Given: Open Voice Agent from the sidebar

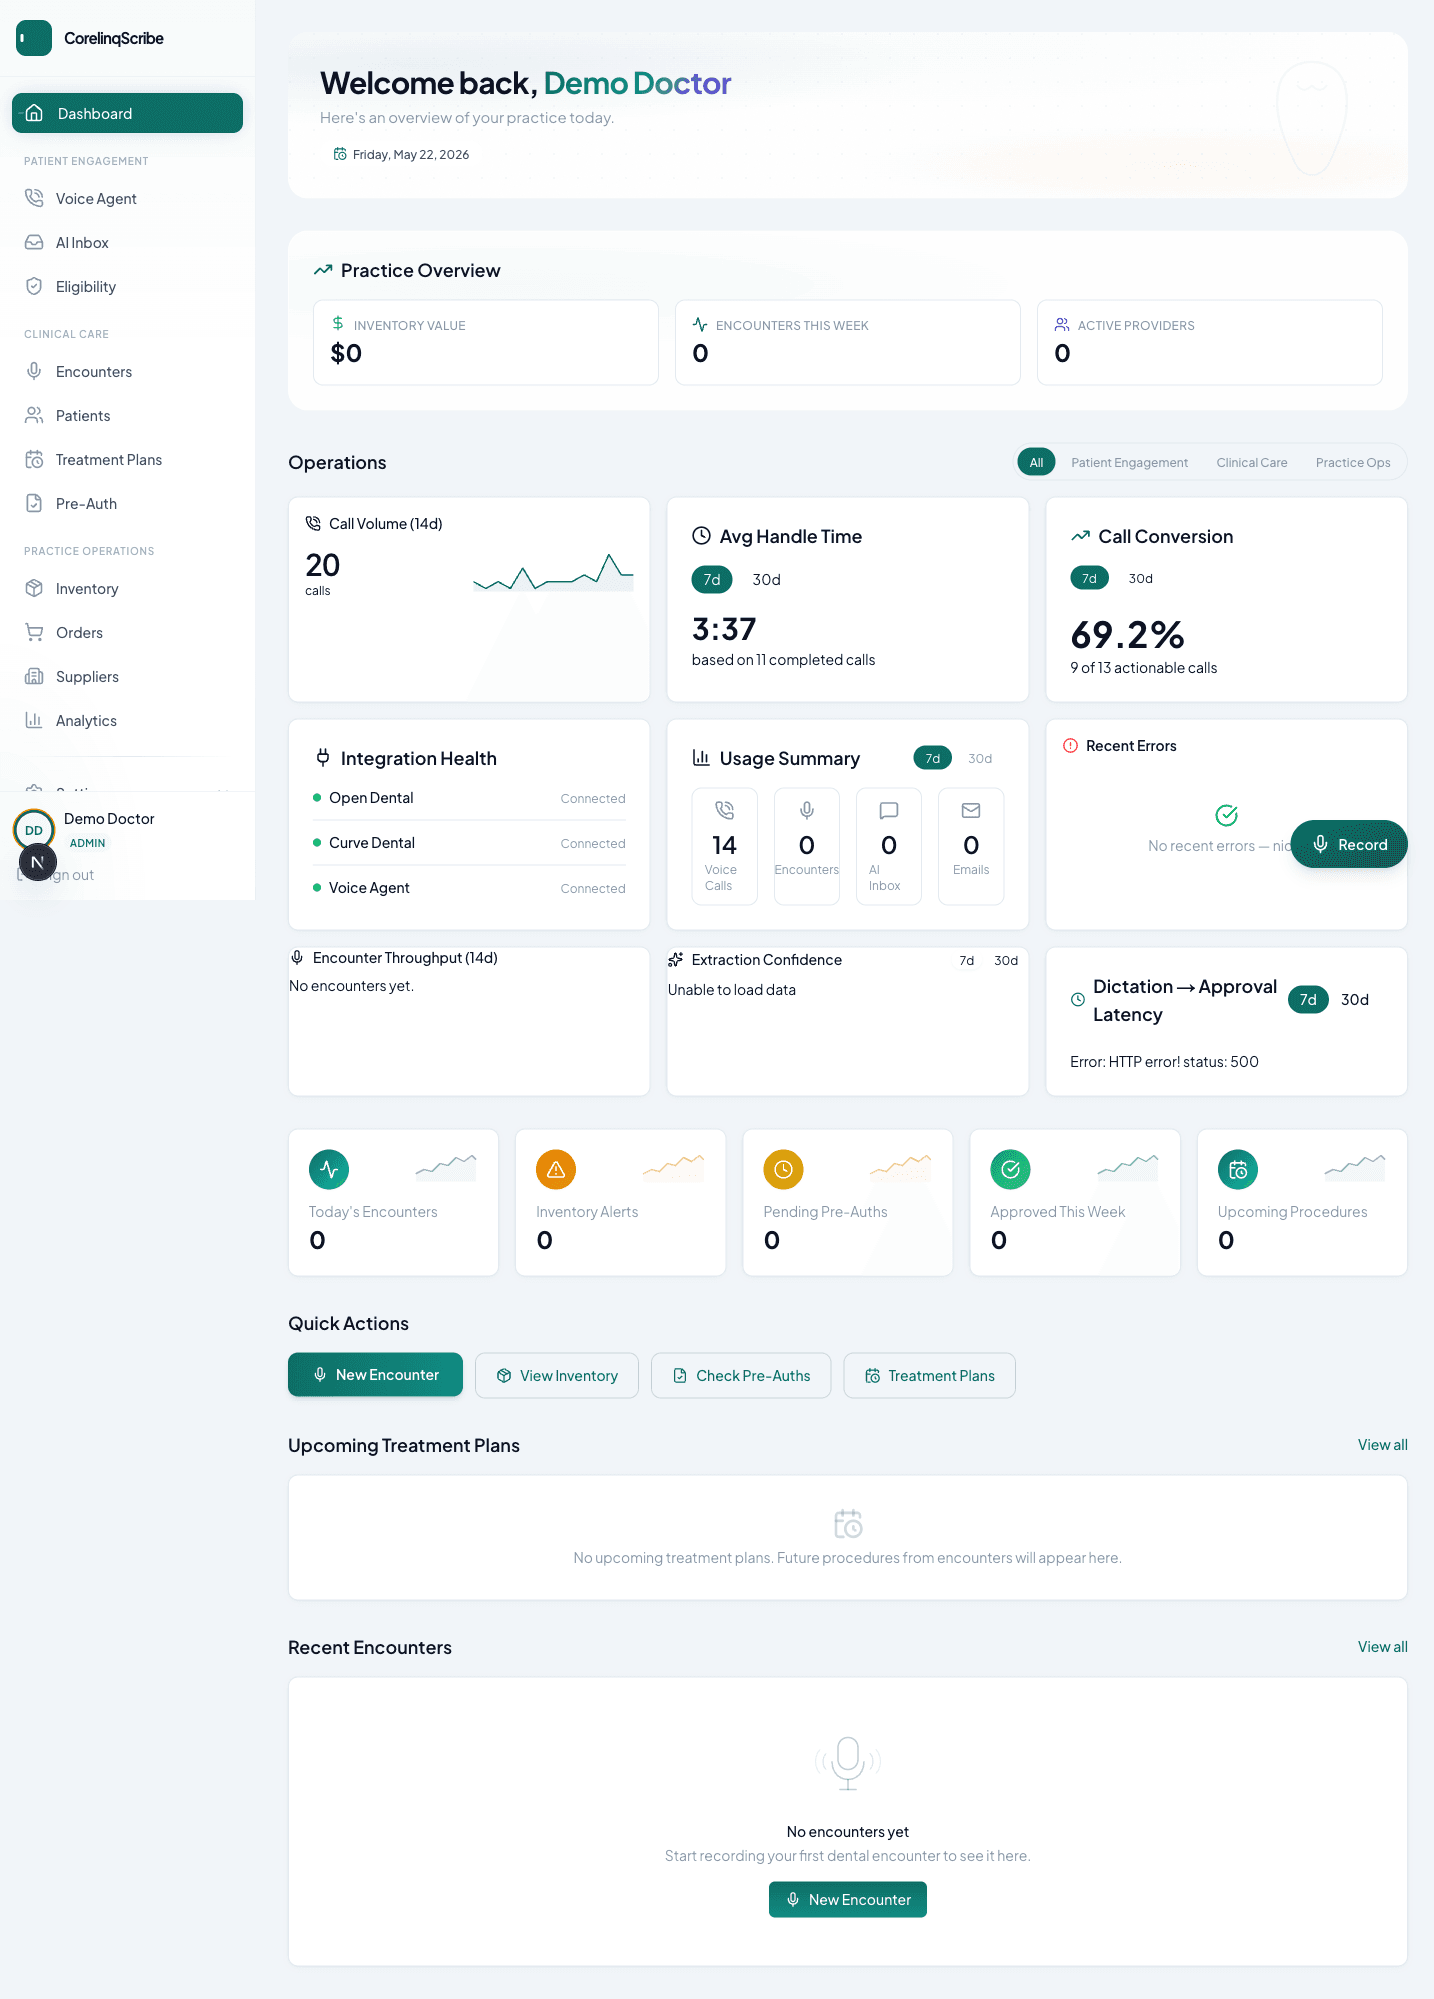Looking at the screenshot, I should pos(127,199).
